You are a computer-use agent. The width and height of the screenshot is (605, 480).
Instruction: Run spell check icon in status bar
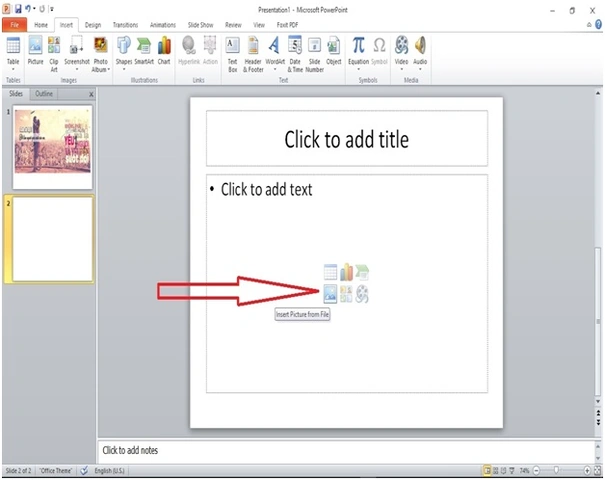coord(84,470)
